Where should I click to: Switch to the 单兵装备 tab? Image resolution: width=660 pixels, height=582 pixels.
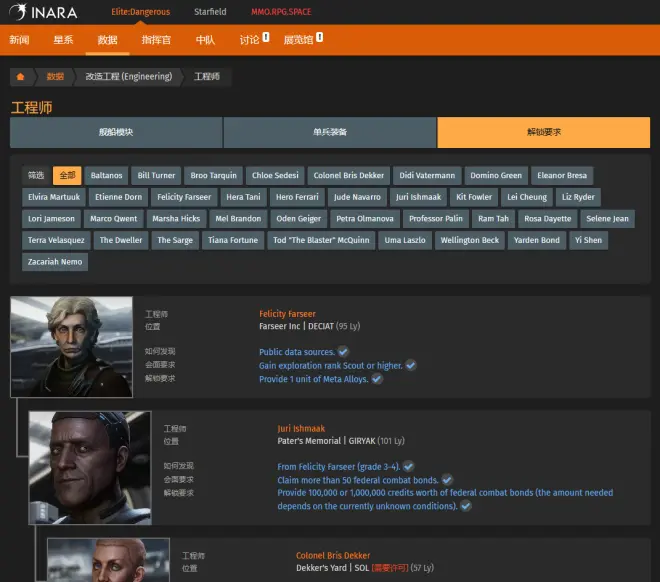tap(330, 132)
